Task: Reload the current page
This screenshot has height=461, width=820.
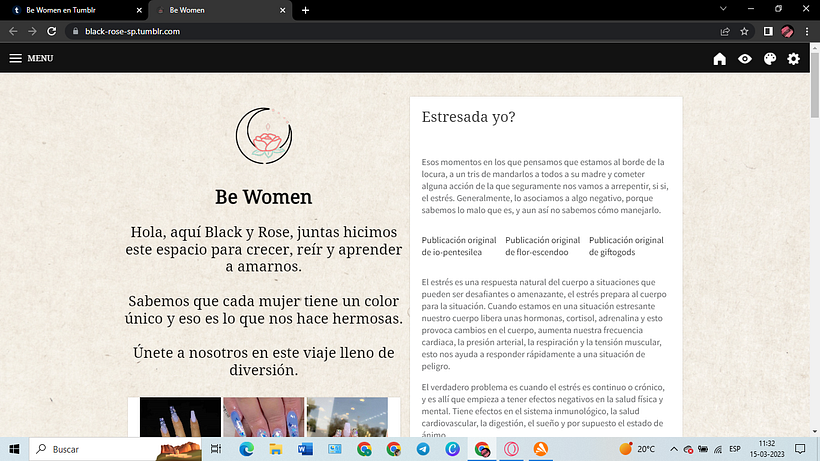Action: 51,31
